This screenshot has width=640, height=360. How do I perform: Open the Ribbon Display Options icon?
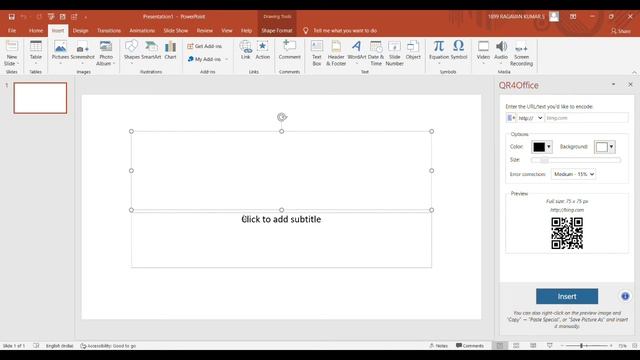click(x=573, y=17)
